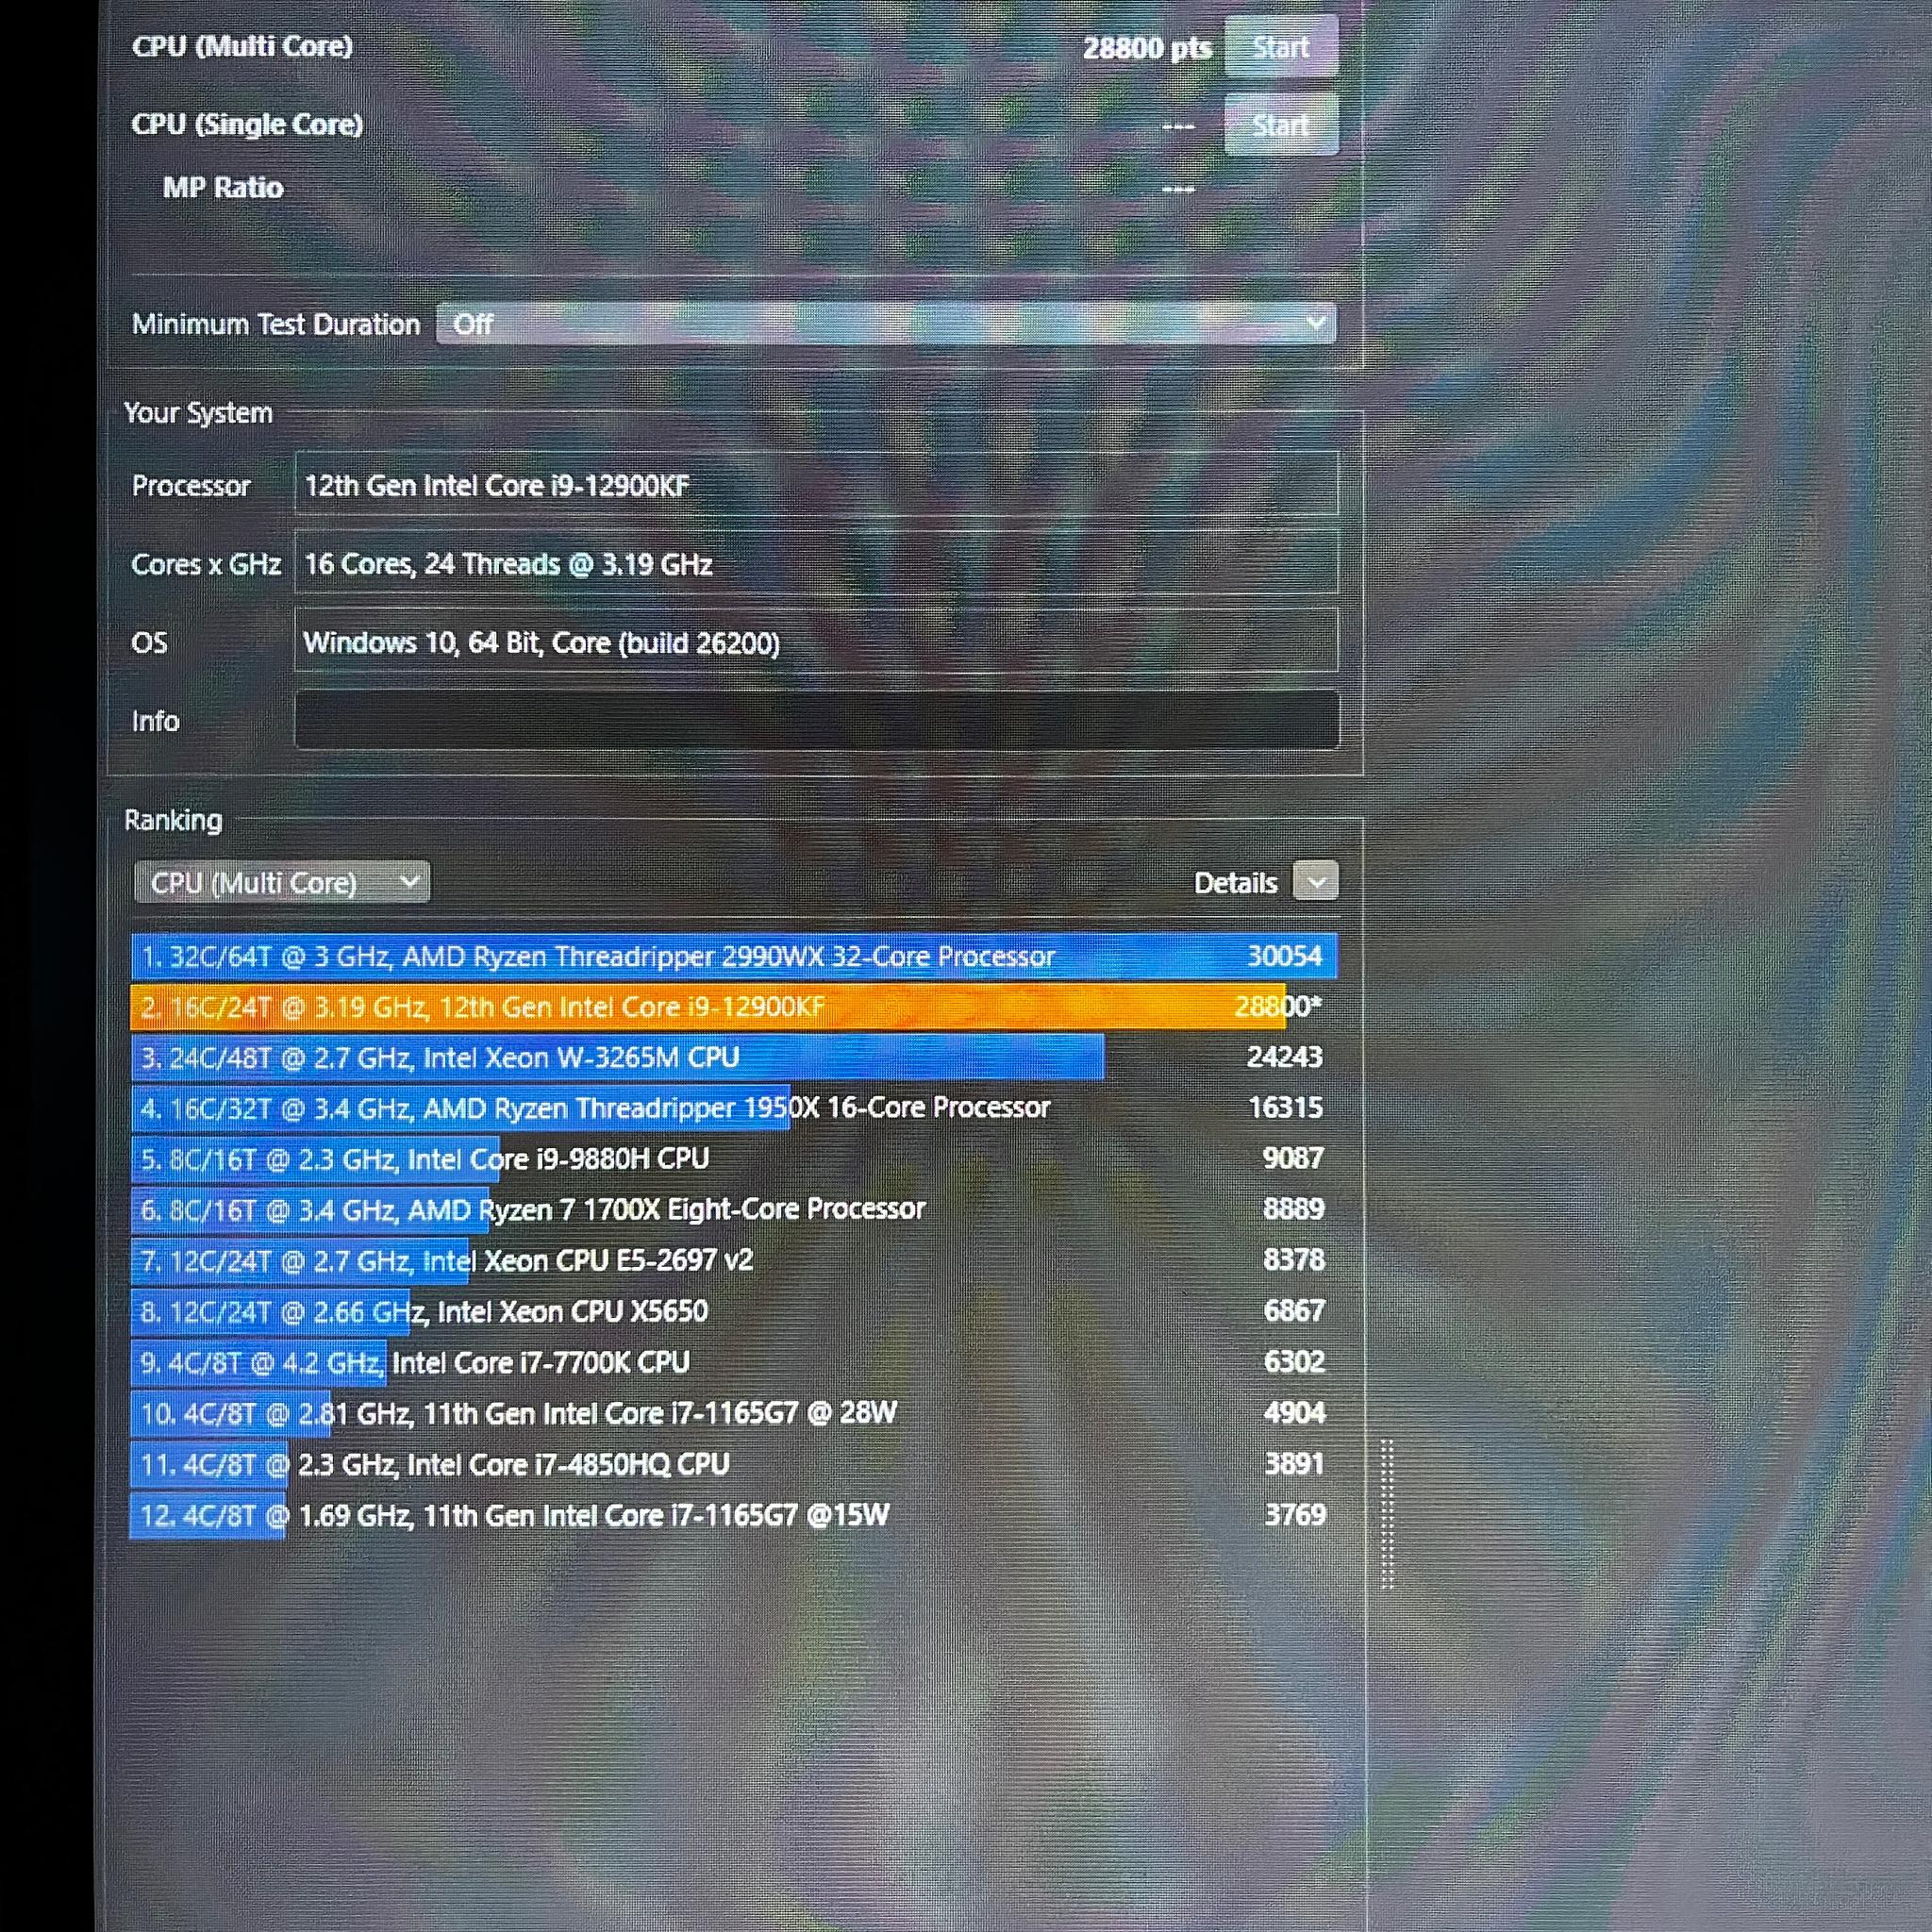The width and height of the screenshot is (1932, 1932).
Task: Click the 16315 score value
Action: point(1286,1108)
